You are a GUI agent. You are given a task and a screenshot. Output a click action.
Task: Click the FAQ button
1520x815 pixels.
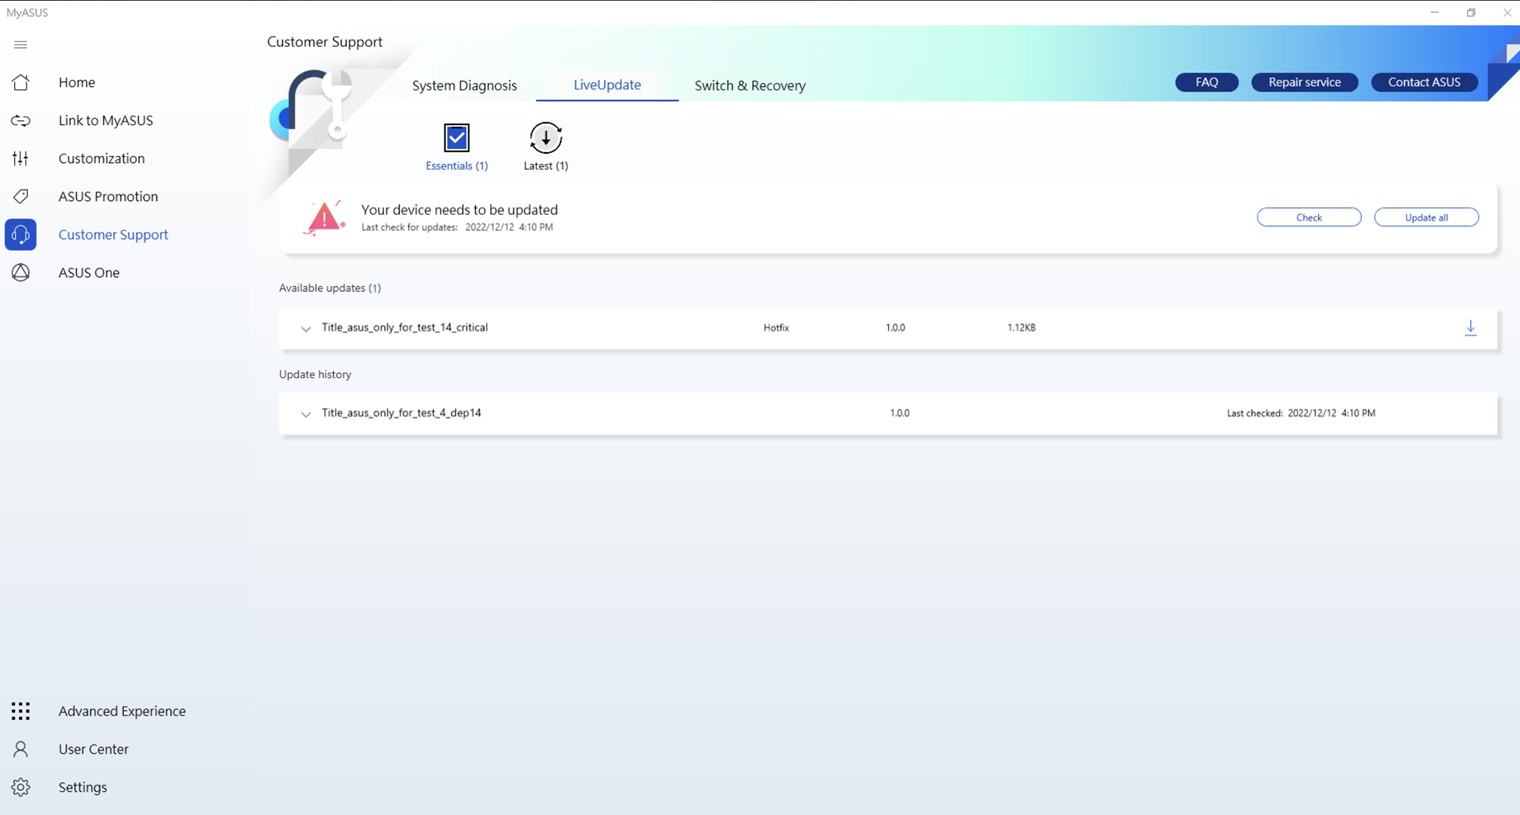[1207, 82]
